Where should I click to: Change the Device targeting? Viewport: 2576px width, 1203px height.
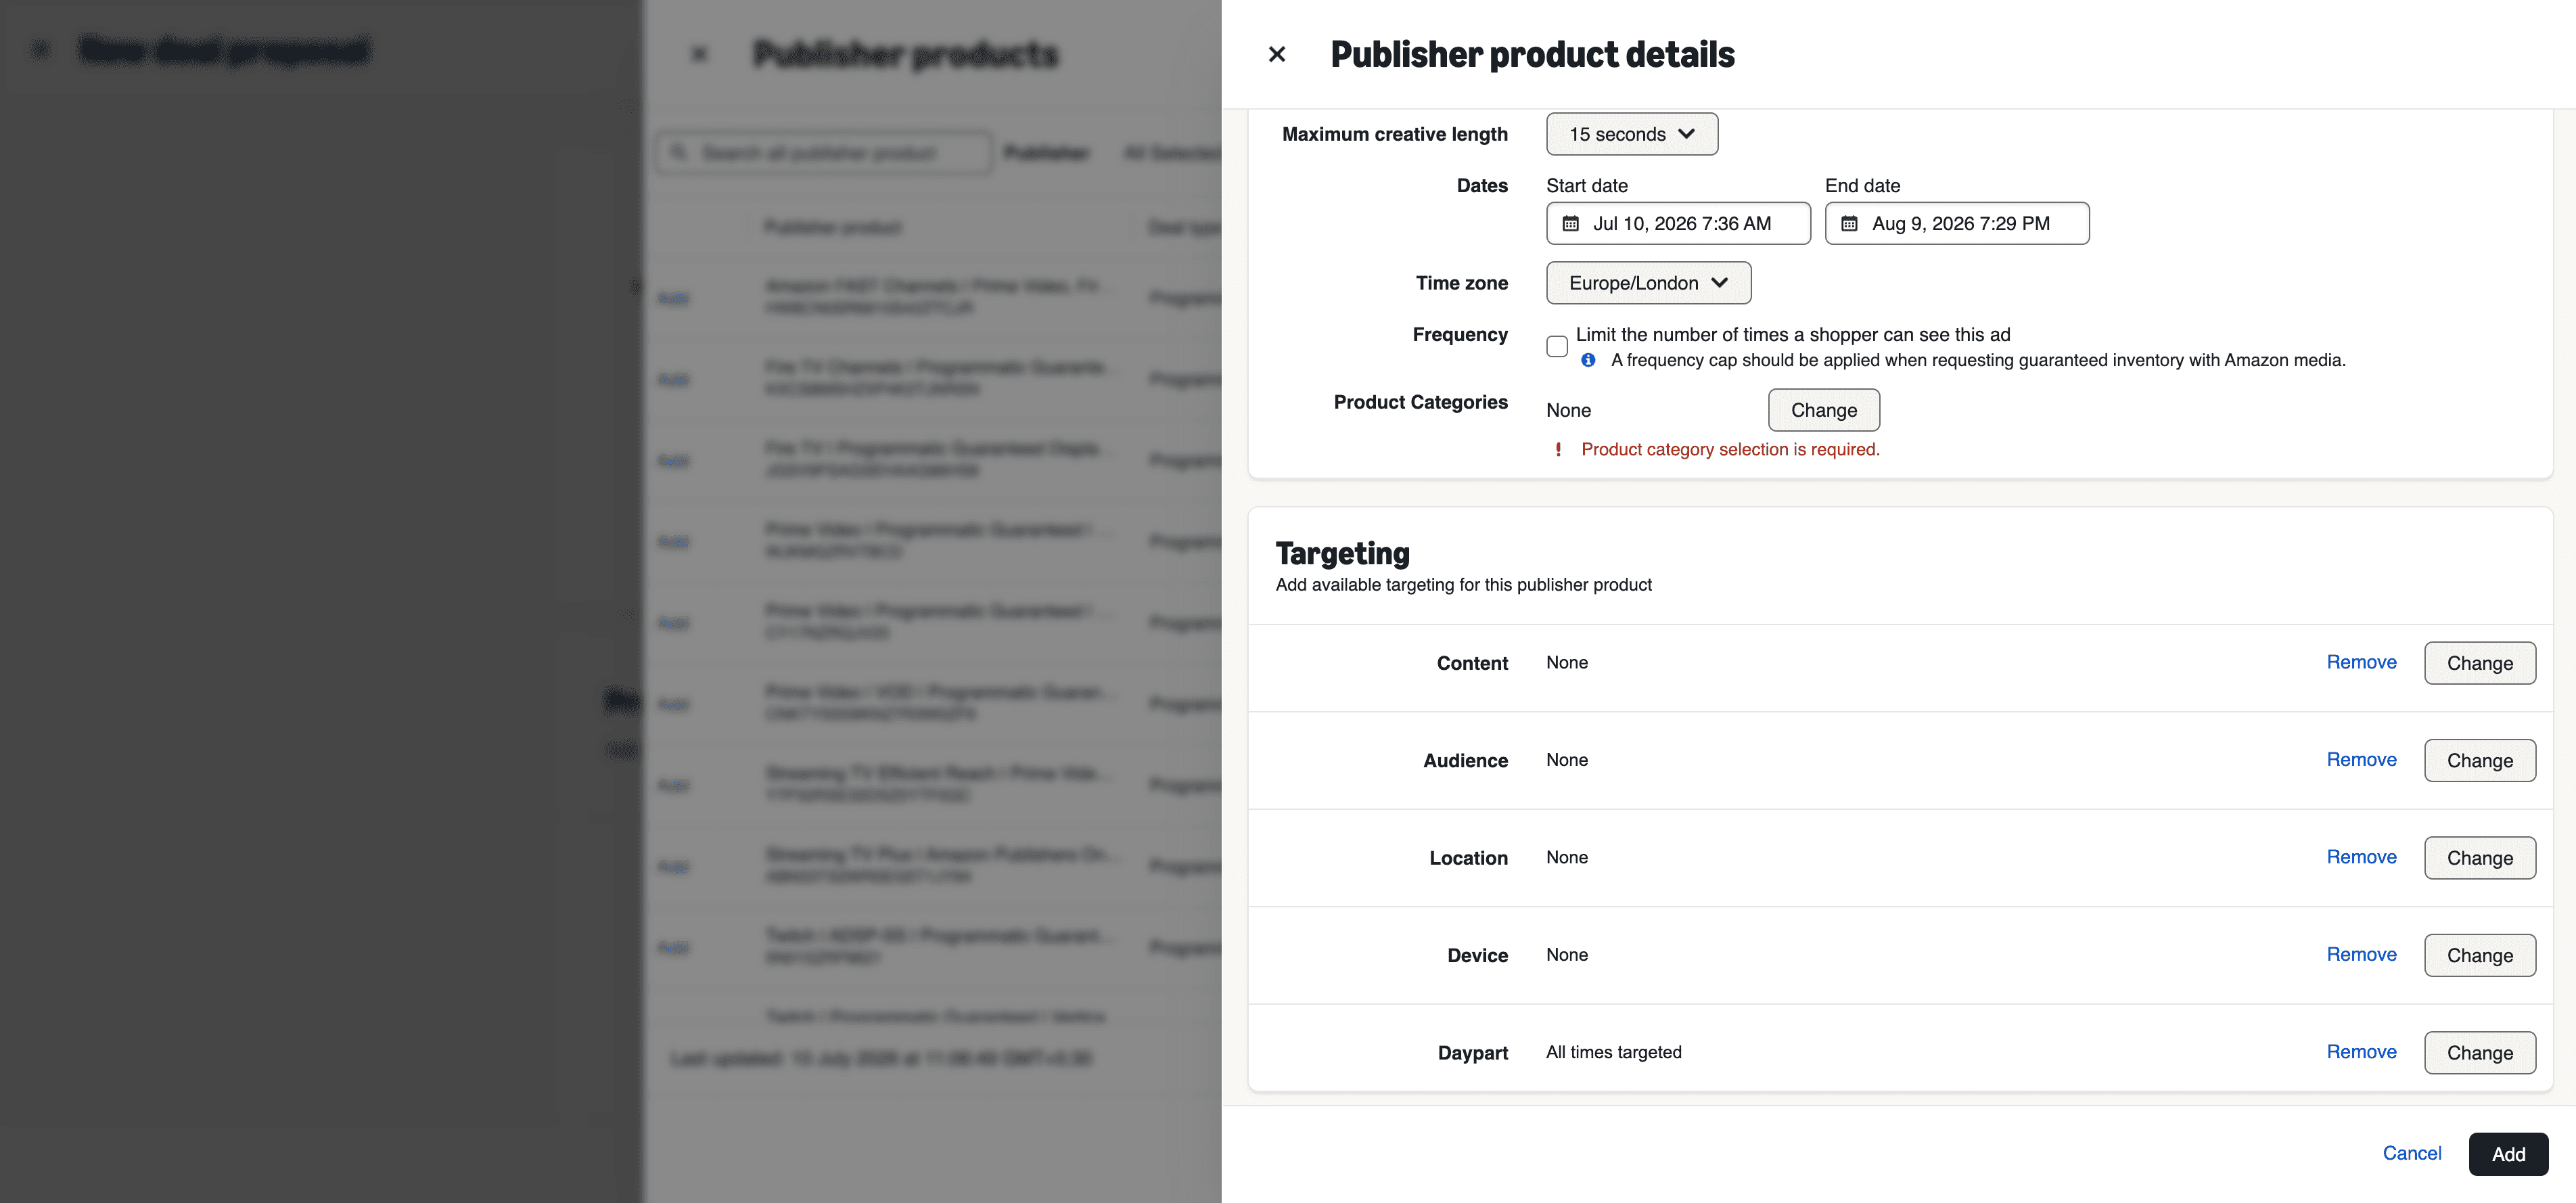2480,955
